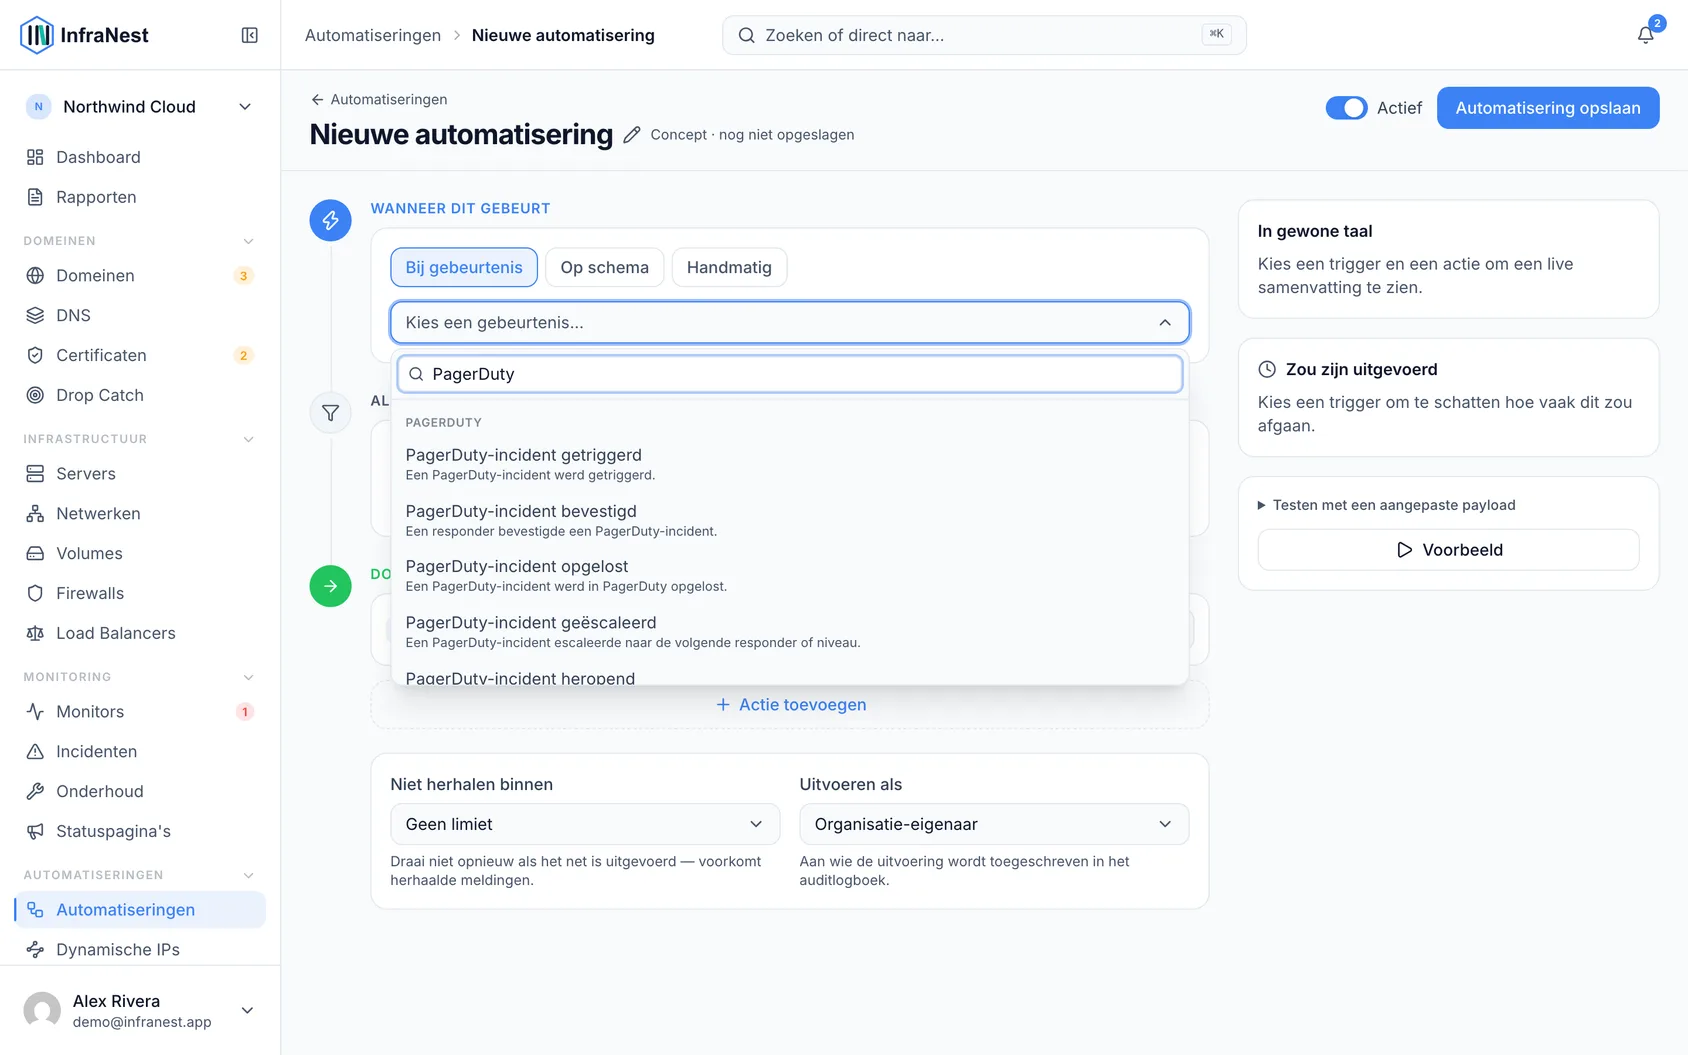Click the PagerDuty event search field

pyautogui.click(x=790, y=374)
